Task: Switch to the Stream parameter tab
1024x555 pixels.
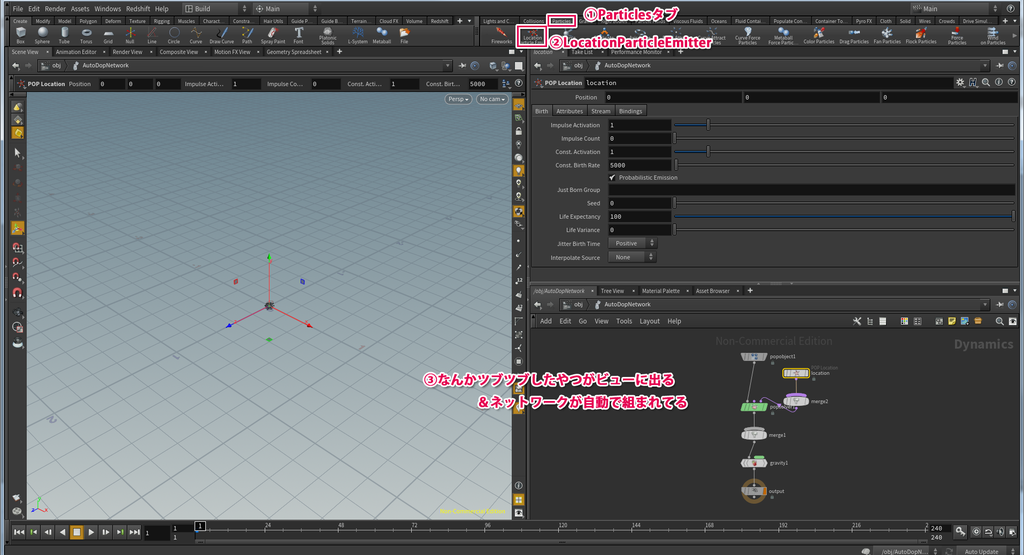Action: (x=601, y=111)
